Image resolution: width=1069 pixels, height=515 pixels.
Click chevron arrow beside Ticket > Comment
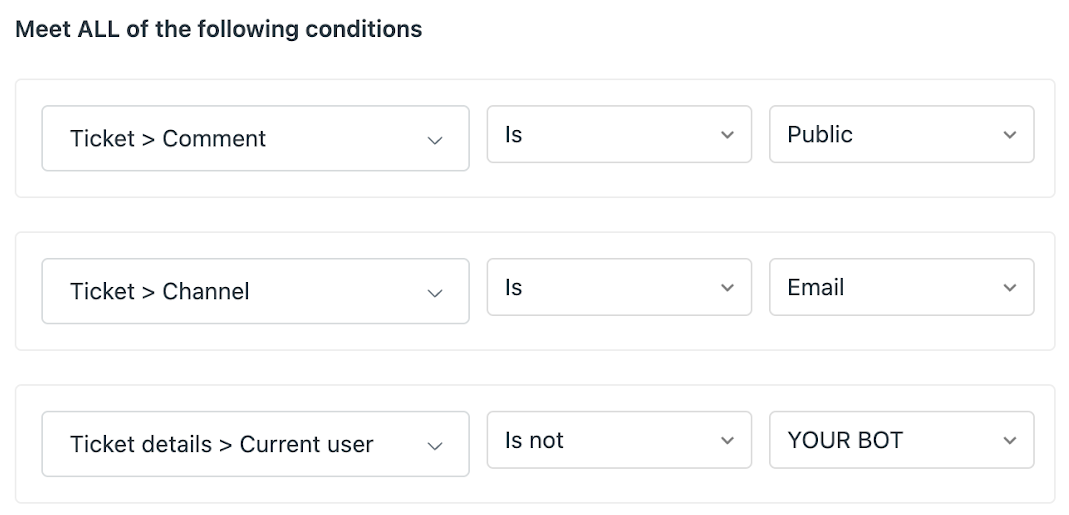point(435,140)
